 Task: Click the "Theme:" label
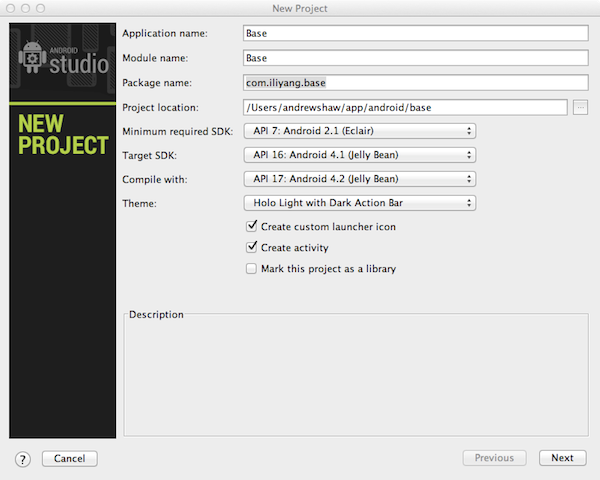(139, 203)
